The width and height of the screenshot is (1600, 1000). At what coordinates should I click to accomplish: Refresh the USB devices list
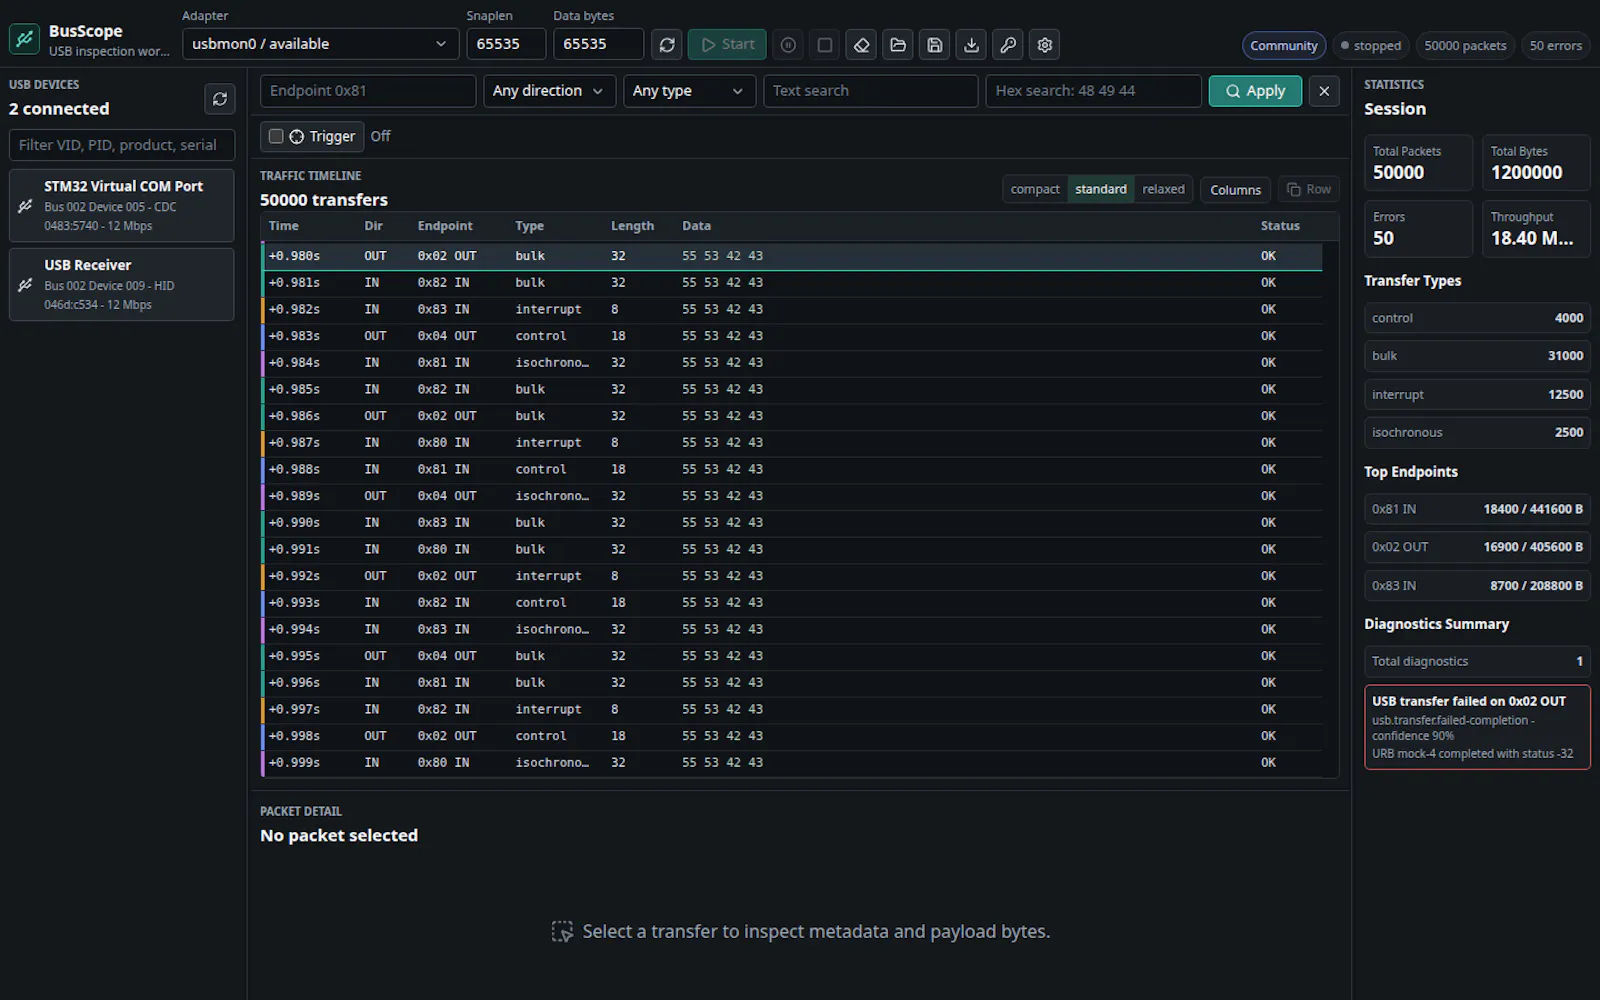point(220,99)
